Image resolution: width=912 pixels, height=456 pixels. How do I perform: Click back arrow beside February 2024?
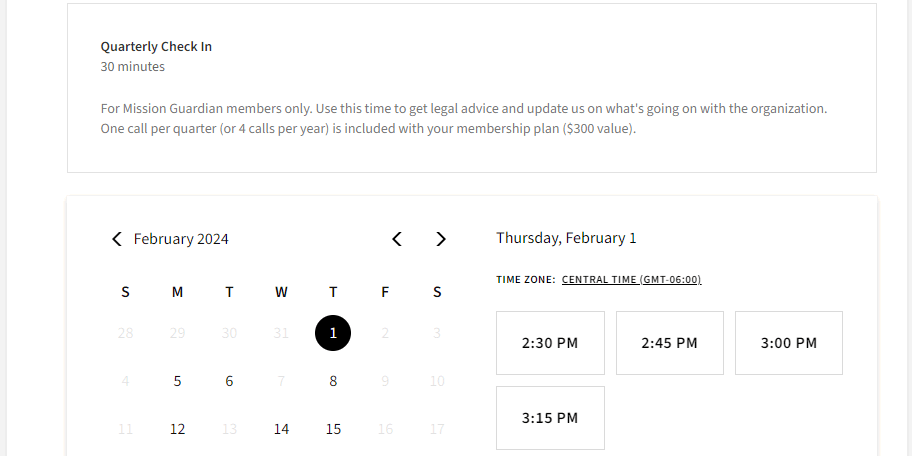(x=117, y=239)
